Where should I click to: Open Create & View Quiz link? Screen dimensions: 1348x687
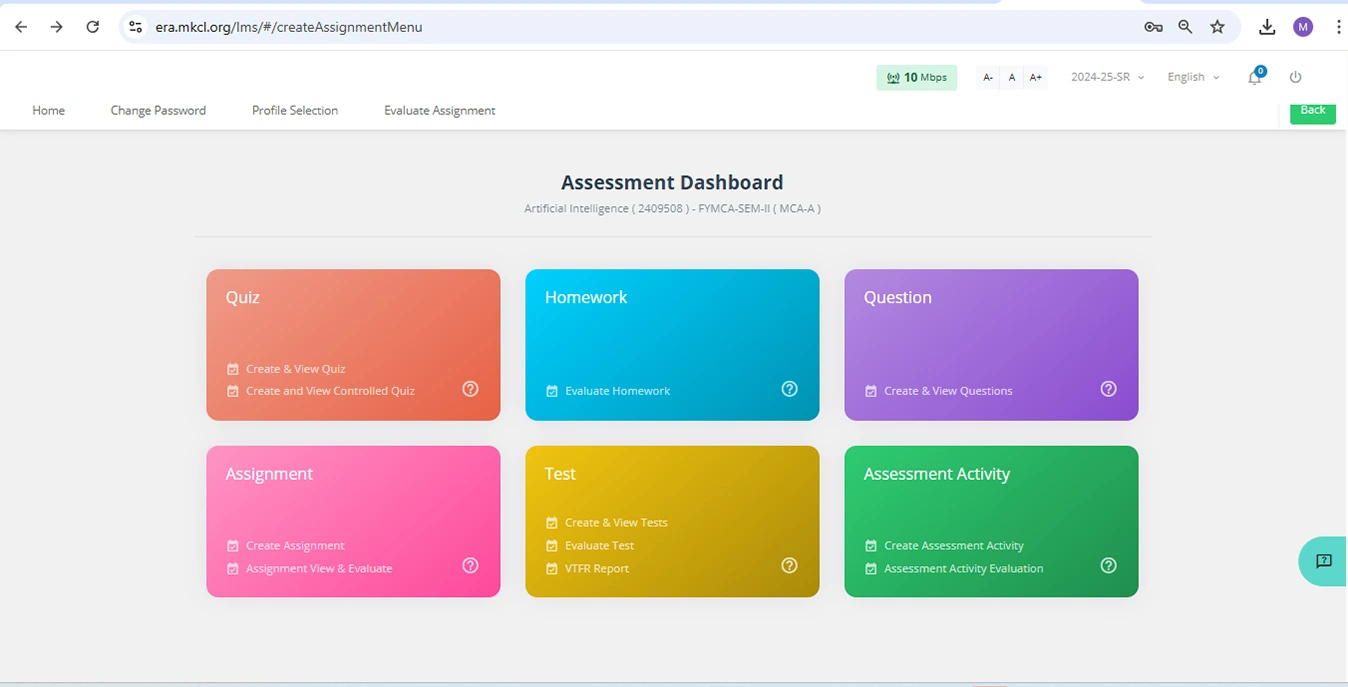(295, 369)
